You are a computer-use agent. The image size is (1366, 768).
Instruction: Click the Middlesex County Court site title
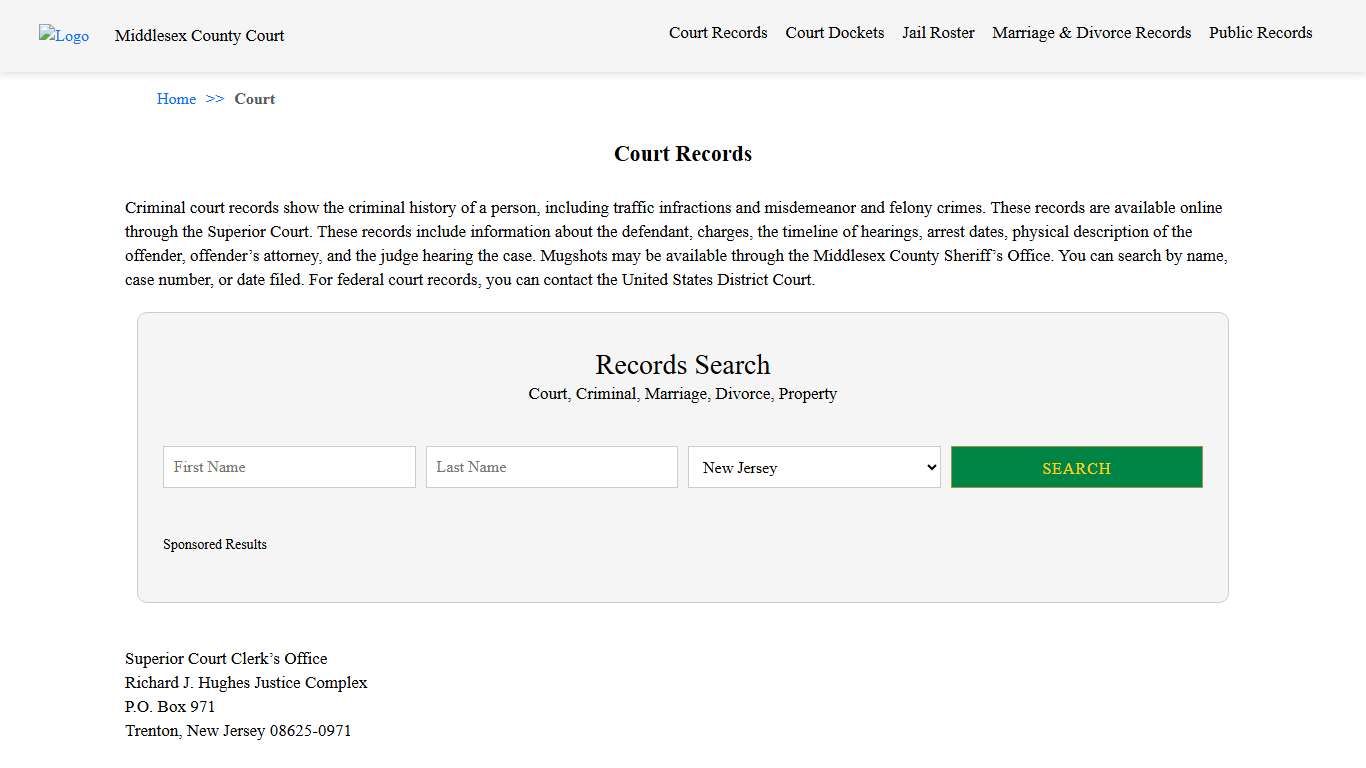pyautogui.click(x=199, y=35)
